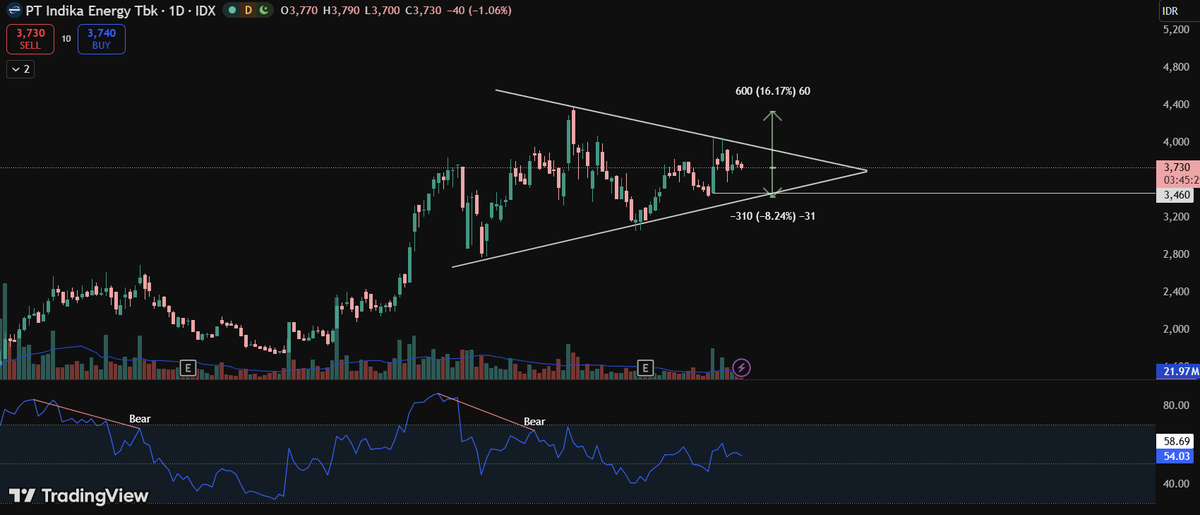The image size is (1200, 515).
Task: Click the 58.69 RSI value label
Action: [1174, 440]
